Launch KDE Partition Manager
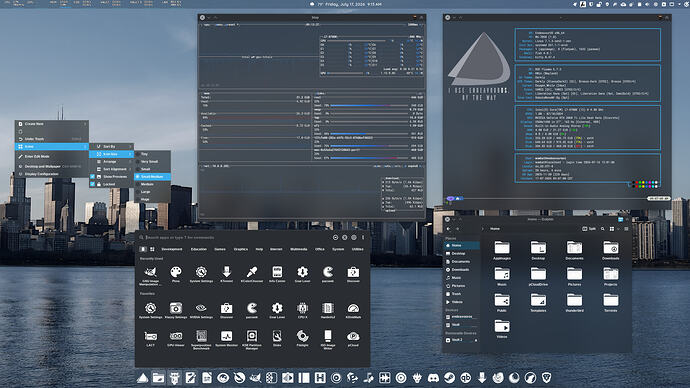Image resolution: width=690 pixels, height=388 pixels. [252, 340]
